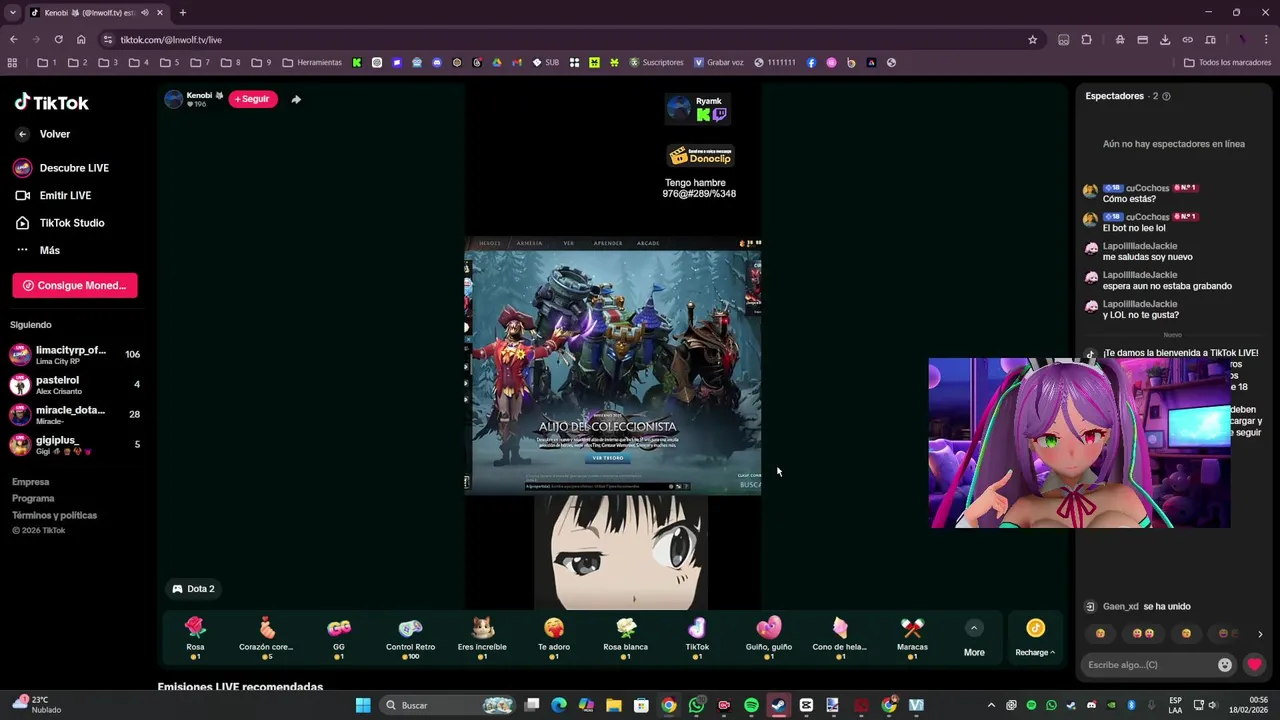Image resolution: width=1280 pixels, height=720 pixels.
Task: Open the Suscriptores bookmark
Action: pos(656,62)
